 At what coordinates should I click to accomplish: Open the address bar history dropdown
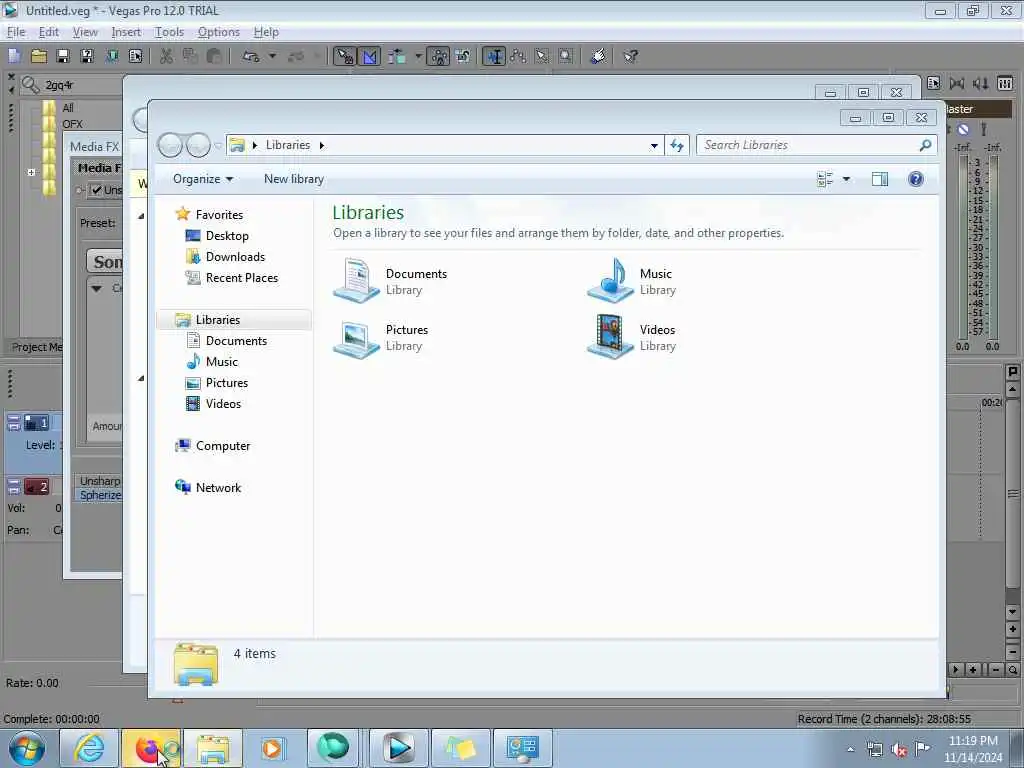click(x=654, y=146)
